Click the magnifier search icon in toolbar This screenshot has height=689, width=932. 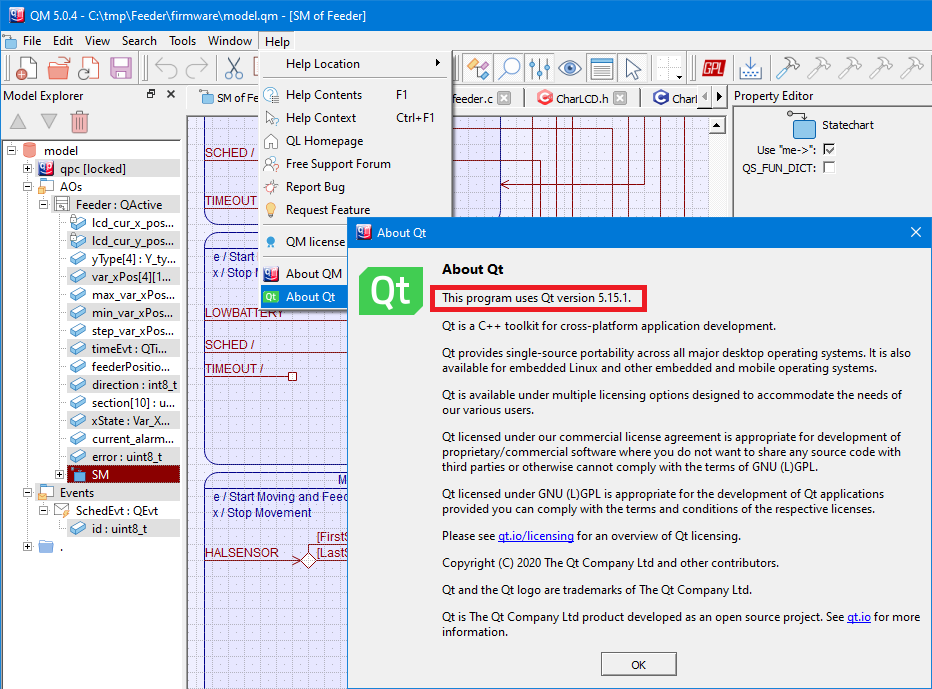point(510,68)
